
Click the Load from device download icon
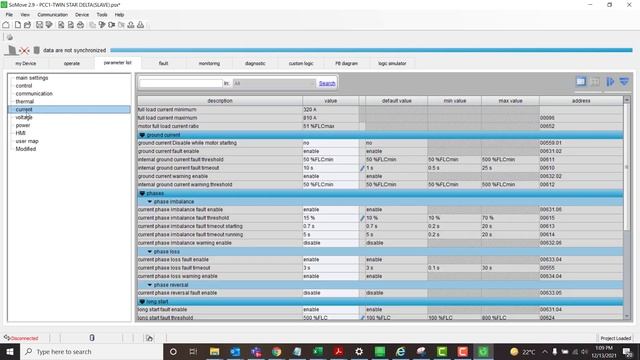point(140,25)
